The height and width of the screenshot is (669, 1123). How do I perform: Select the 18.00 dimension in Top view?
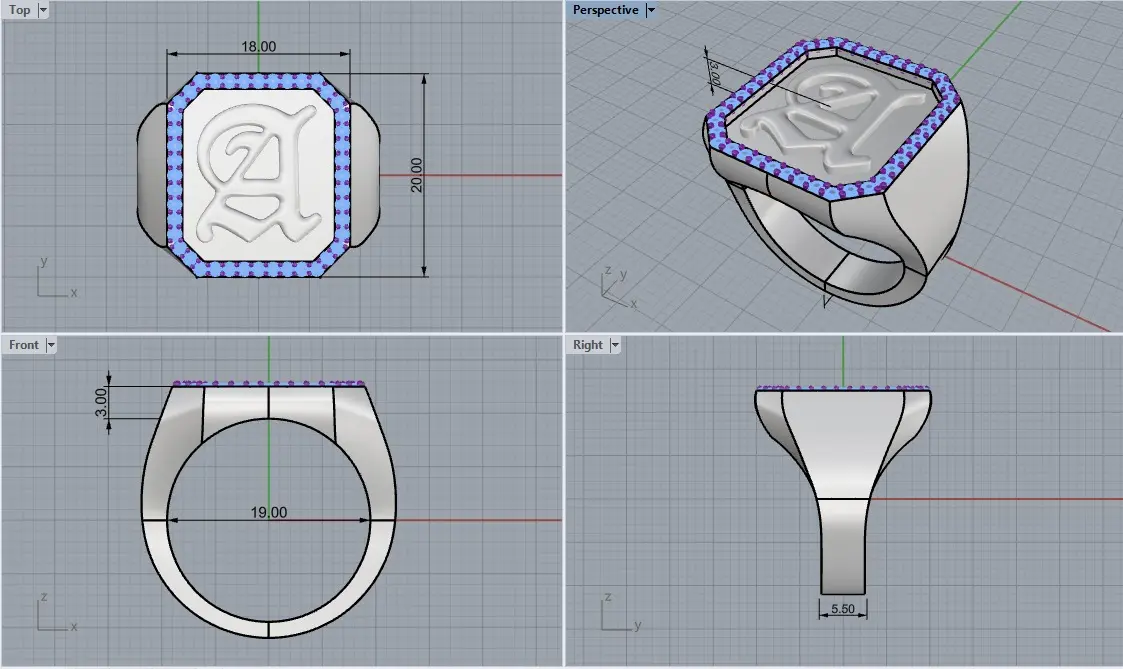tap(259, 47)
